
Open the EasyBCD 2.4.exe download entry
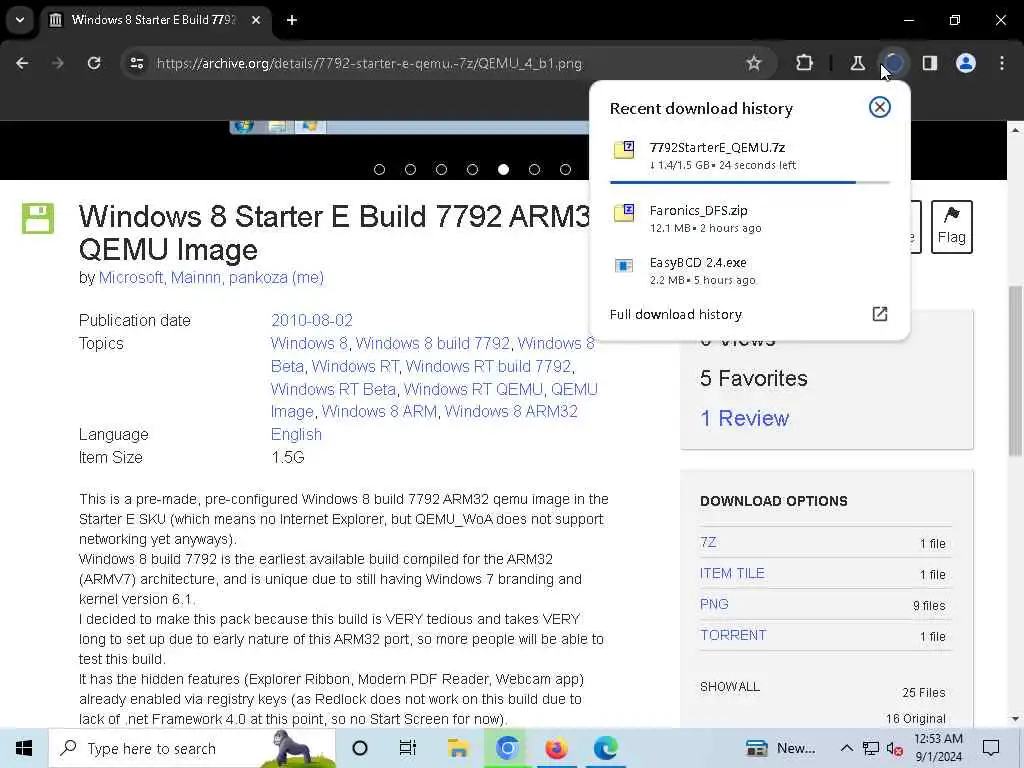click(x=749, y=271)
